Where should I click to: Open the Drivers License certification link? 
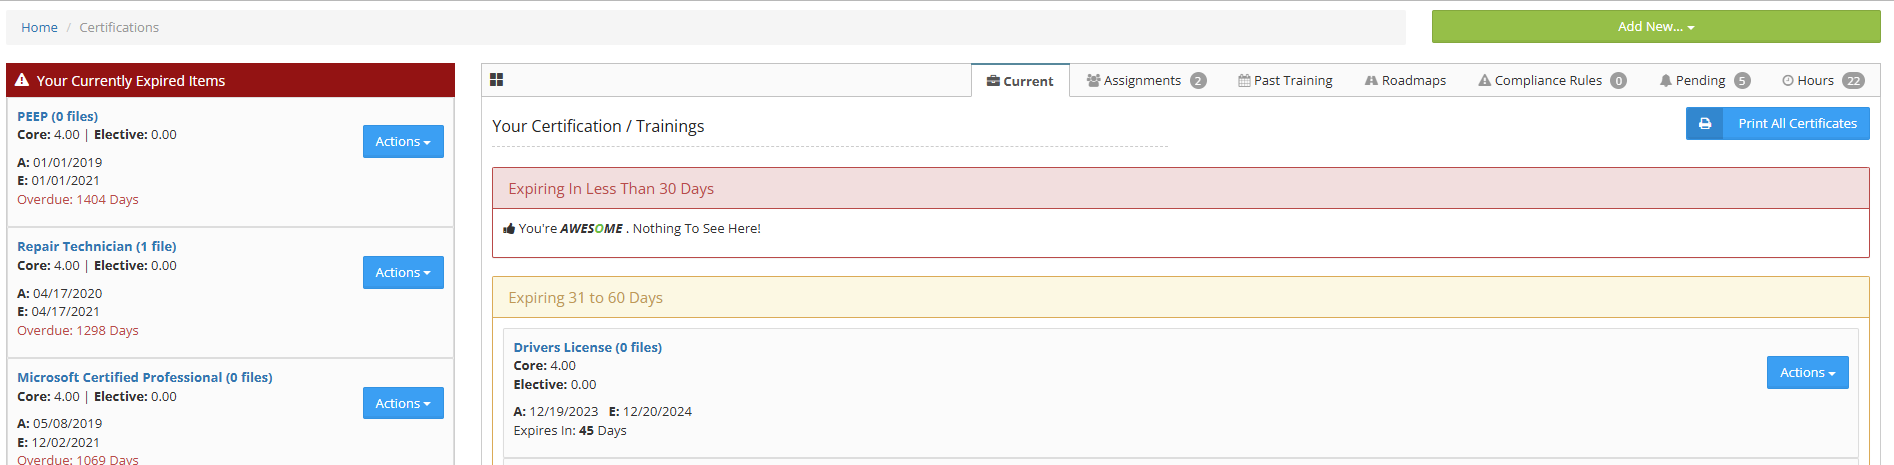587,348
